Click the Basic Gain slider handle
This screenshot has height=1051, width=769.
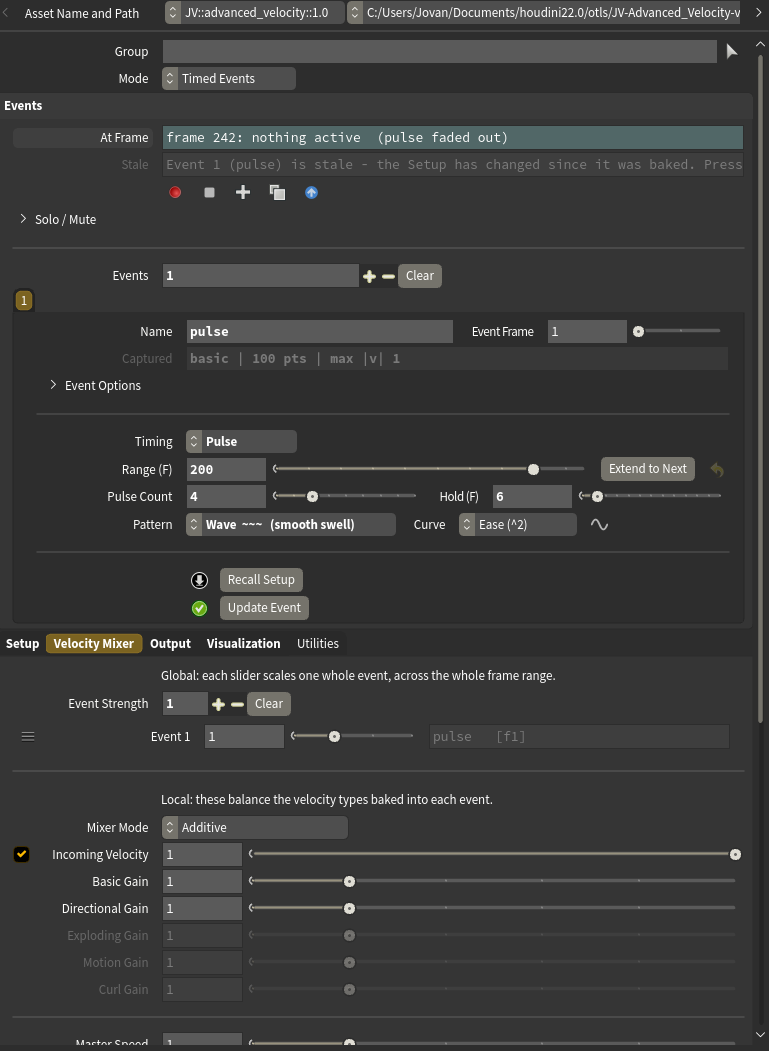(x=349, y=881)
